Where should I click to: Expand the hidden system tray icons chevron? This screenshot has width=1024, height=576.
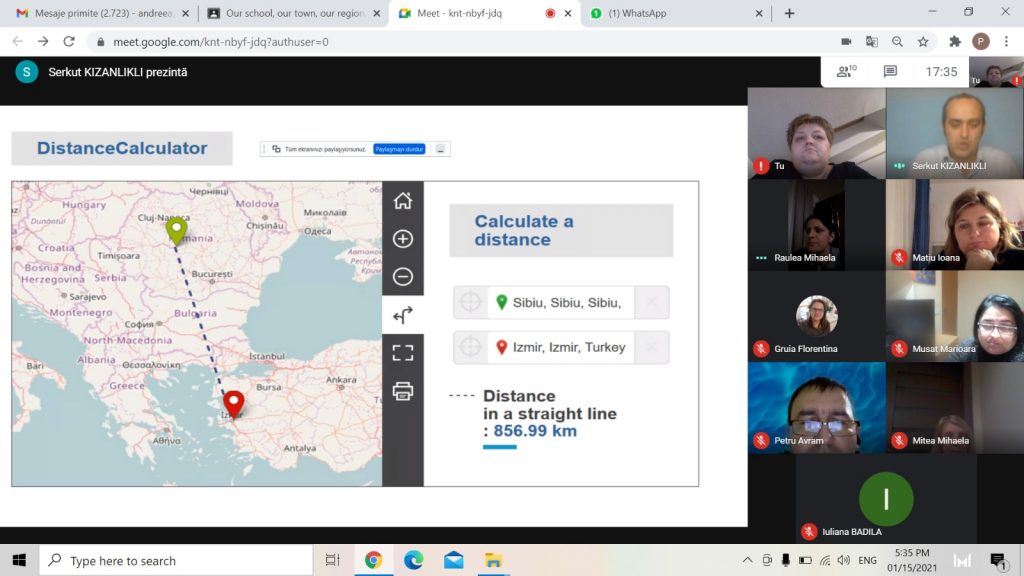(x=747, y=560)
